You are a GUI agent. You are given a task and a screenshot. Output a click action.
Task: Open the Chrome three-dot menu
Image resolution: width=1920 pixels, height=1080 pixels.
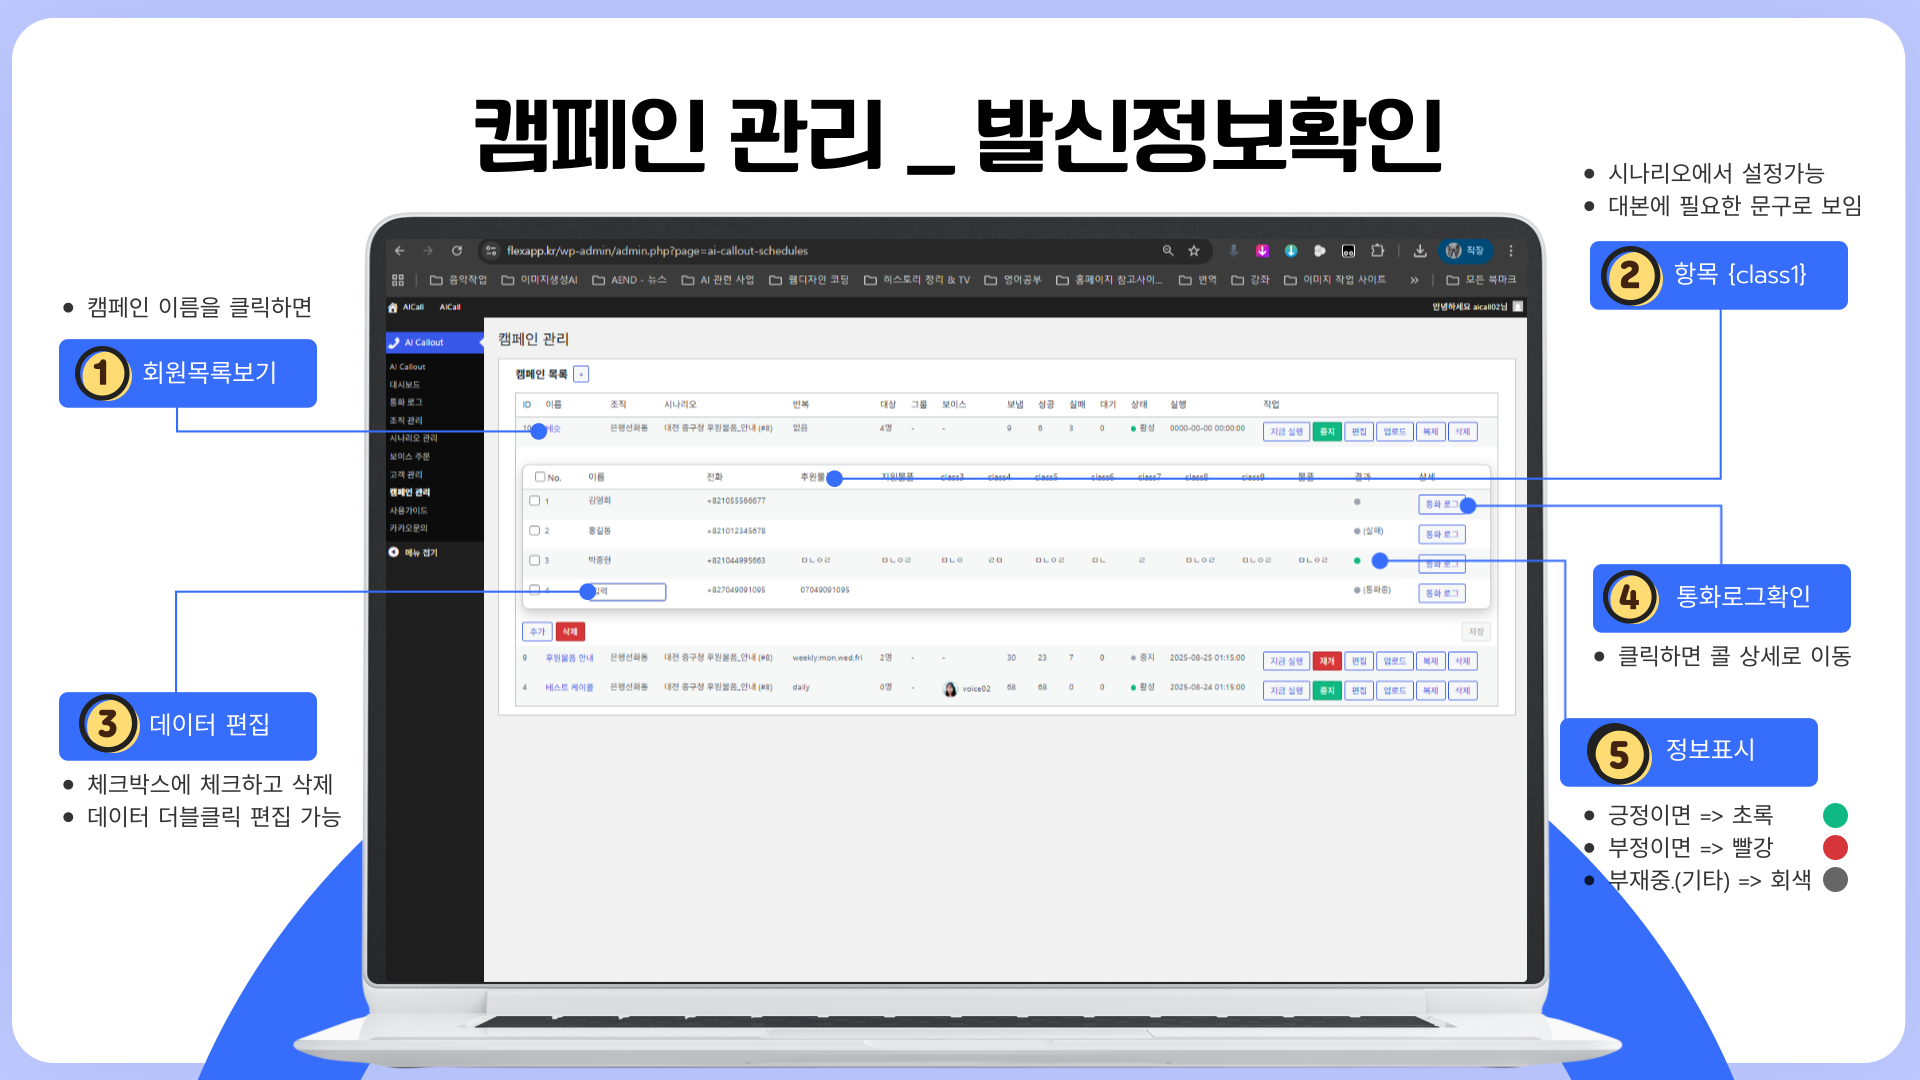click(x=1511, y=251)
